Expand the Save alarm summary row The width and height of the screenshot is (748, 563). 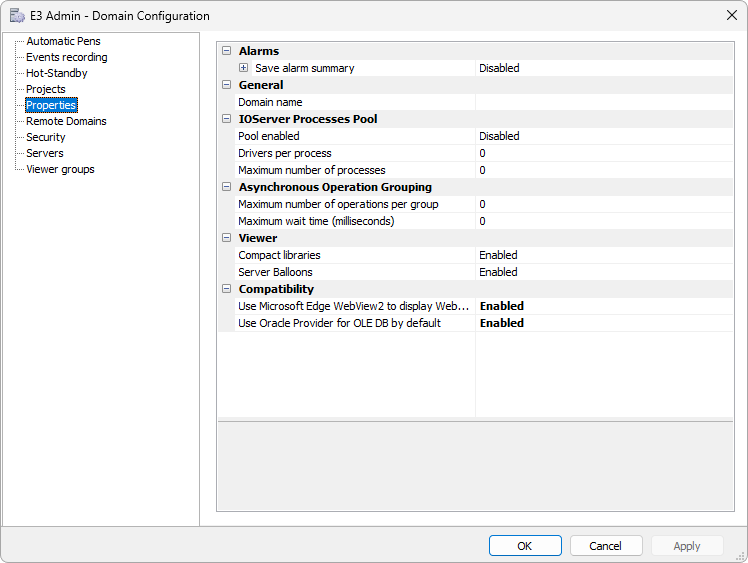243,68
